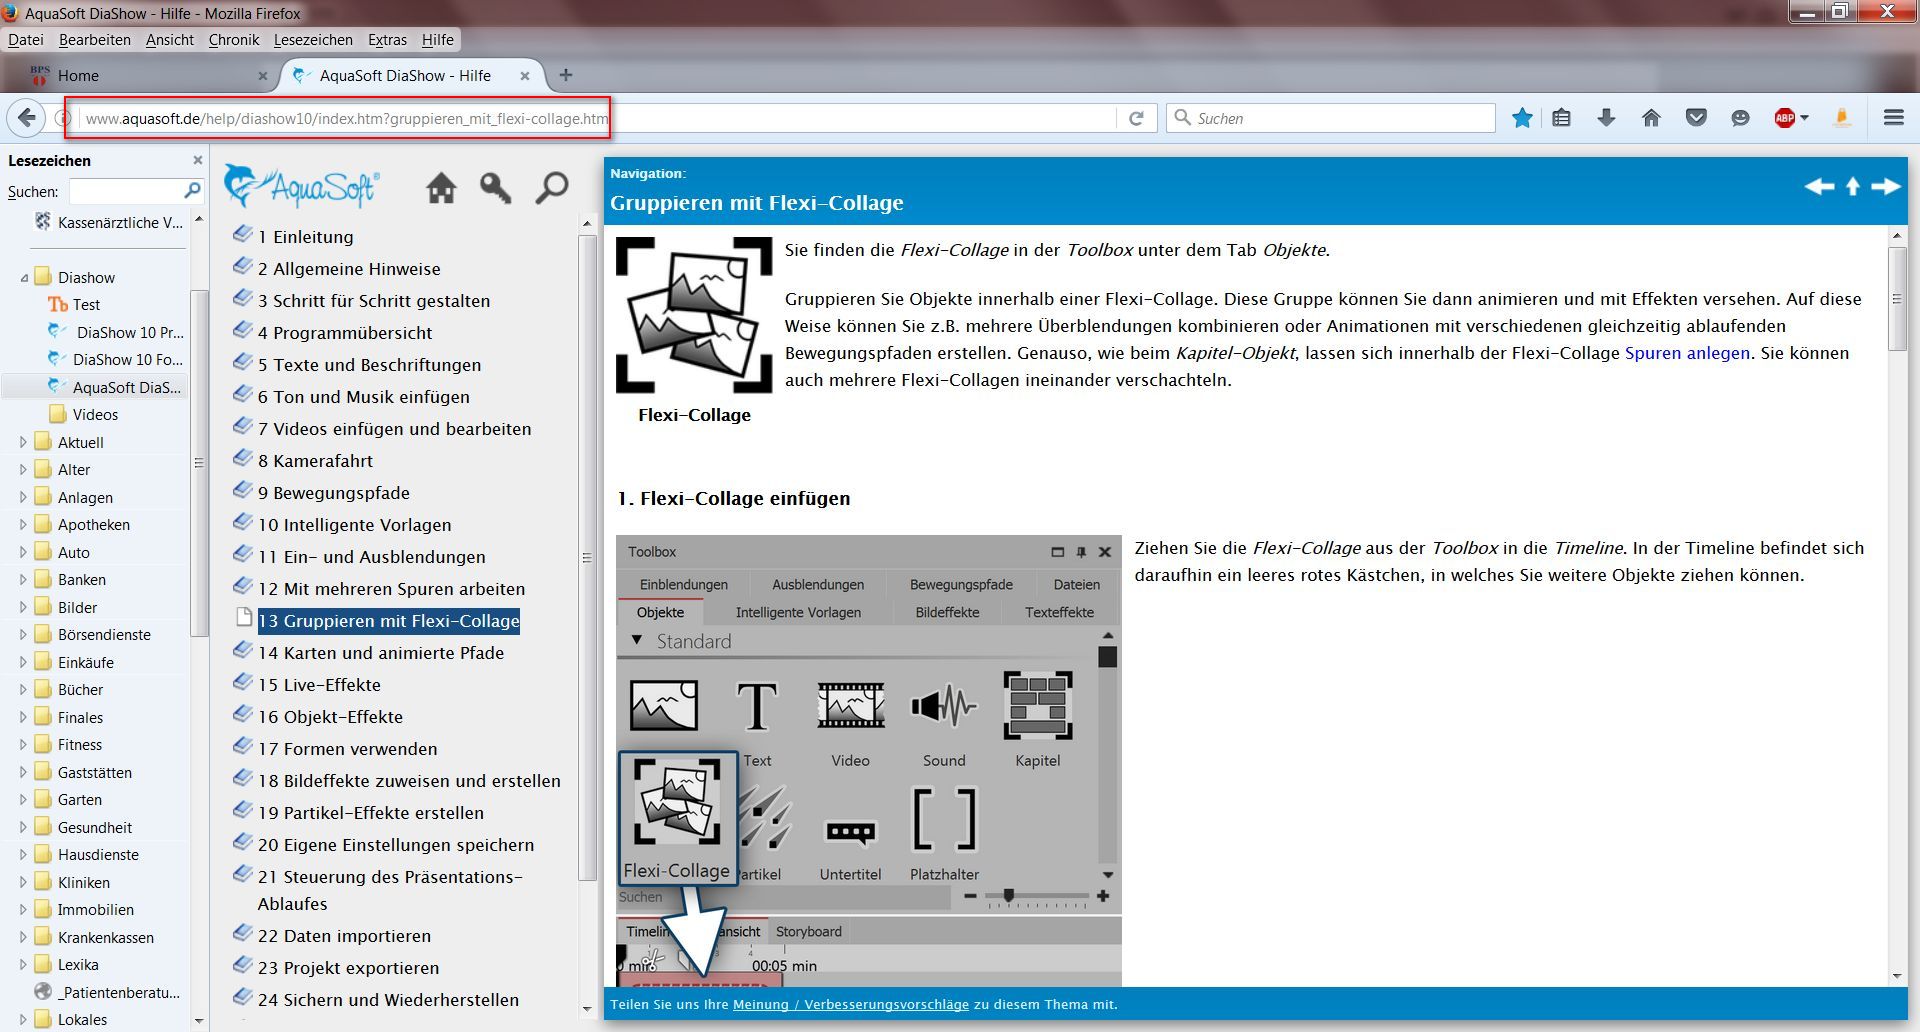Open the Lesezeichen menu
The width and height of the screenshot is (1920, 1032).
313,40
